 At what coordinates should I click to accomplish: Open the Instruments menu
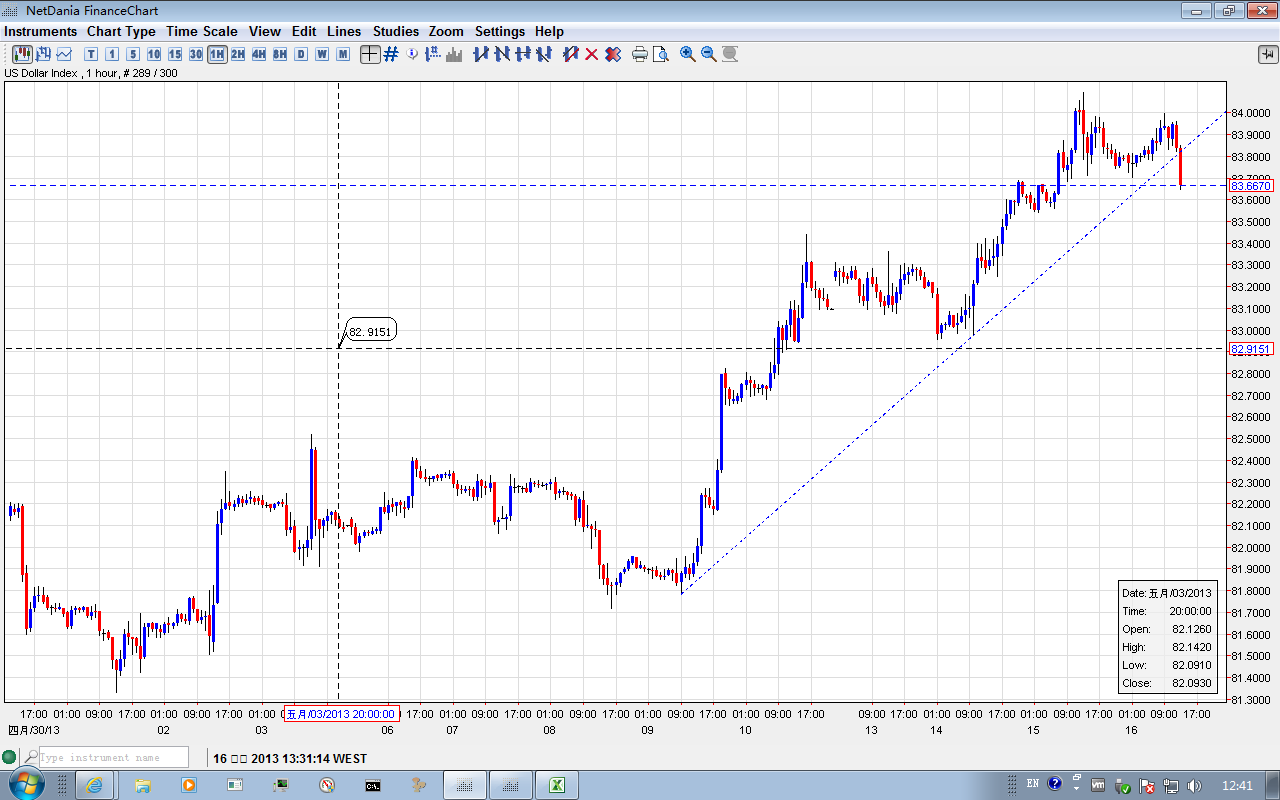click(x=40, y=31)
